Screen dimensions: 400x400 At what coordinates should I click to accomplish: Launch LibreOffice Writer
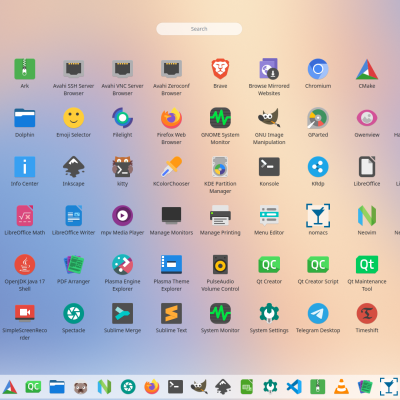coord(74,216)
